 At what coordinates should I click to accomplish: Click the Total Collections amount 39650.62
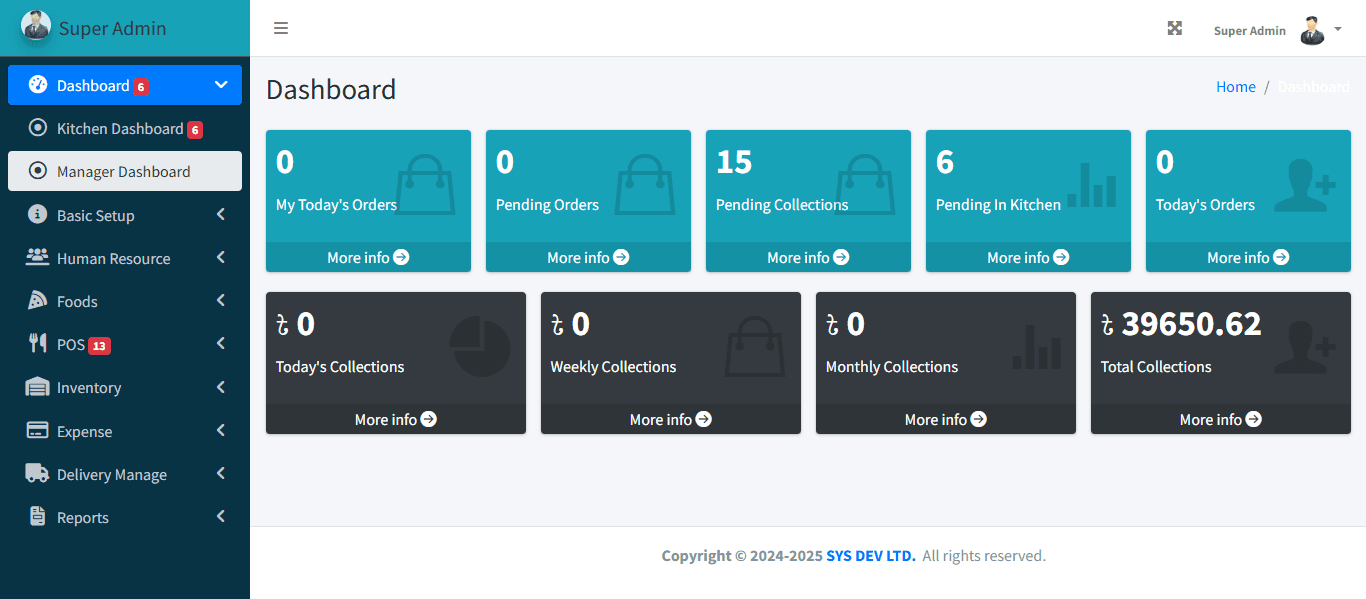(1191, 324)
